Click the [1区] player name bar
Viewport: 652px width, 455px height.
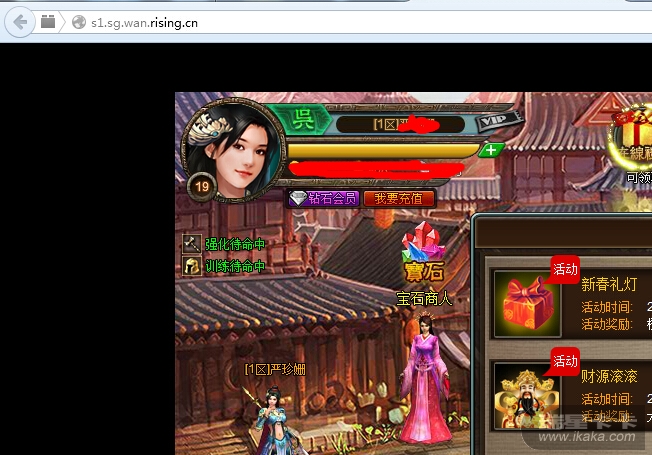coord(400,124)
